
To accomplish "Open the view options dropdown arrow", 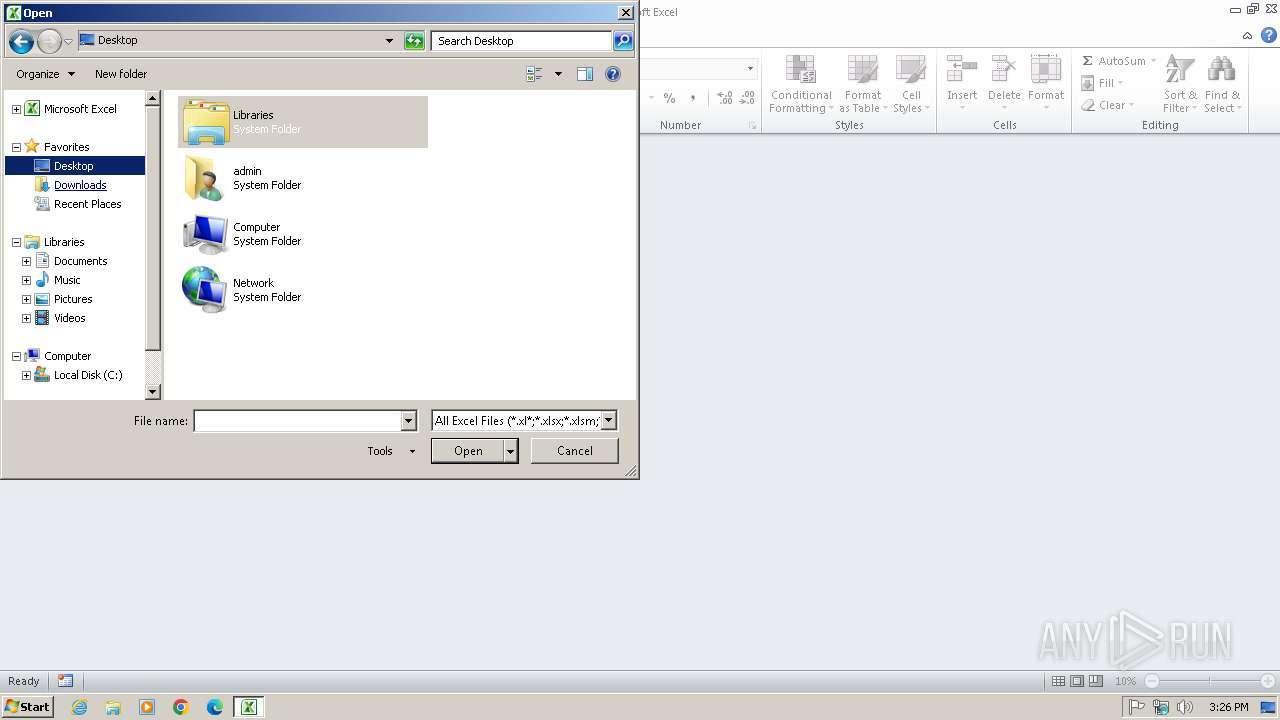I will 558,74.
